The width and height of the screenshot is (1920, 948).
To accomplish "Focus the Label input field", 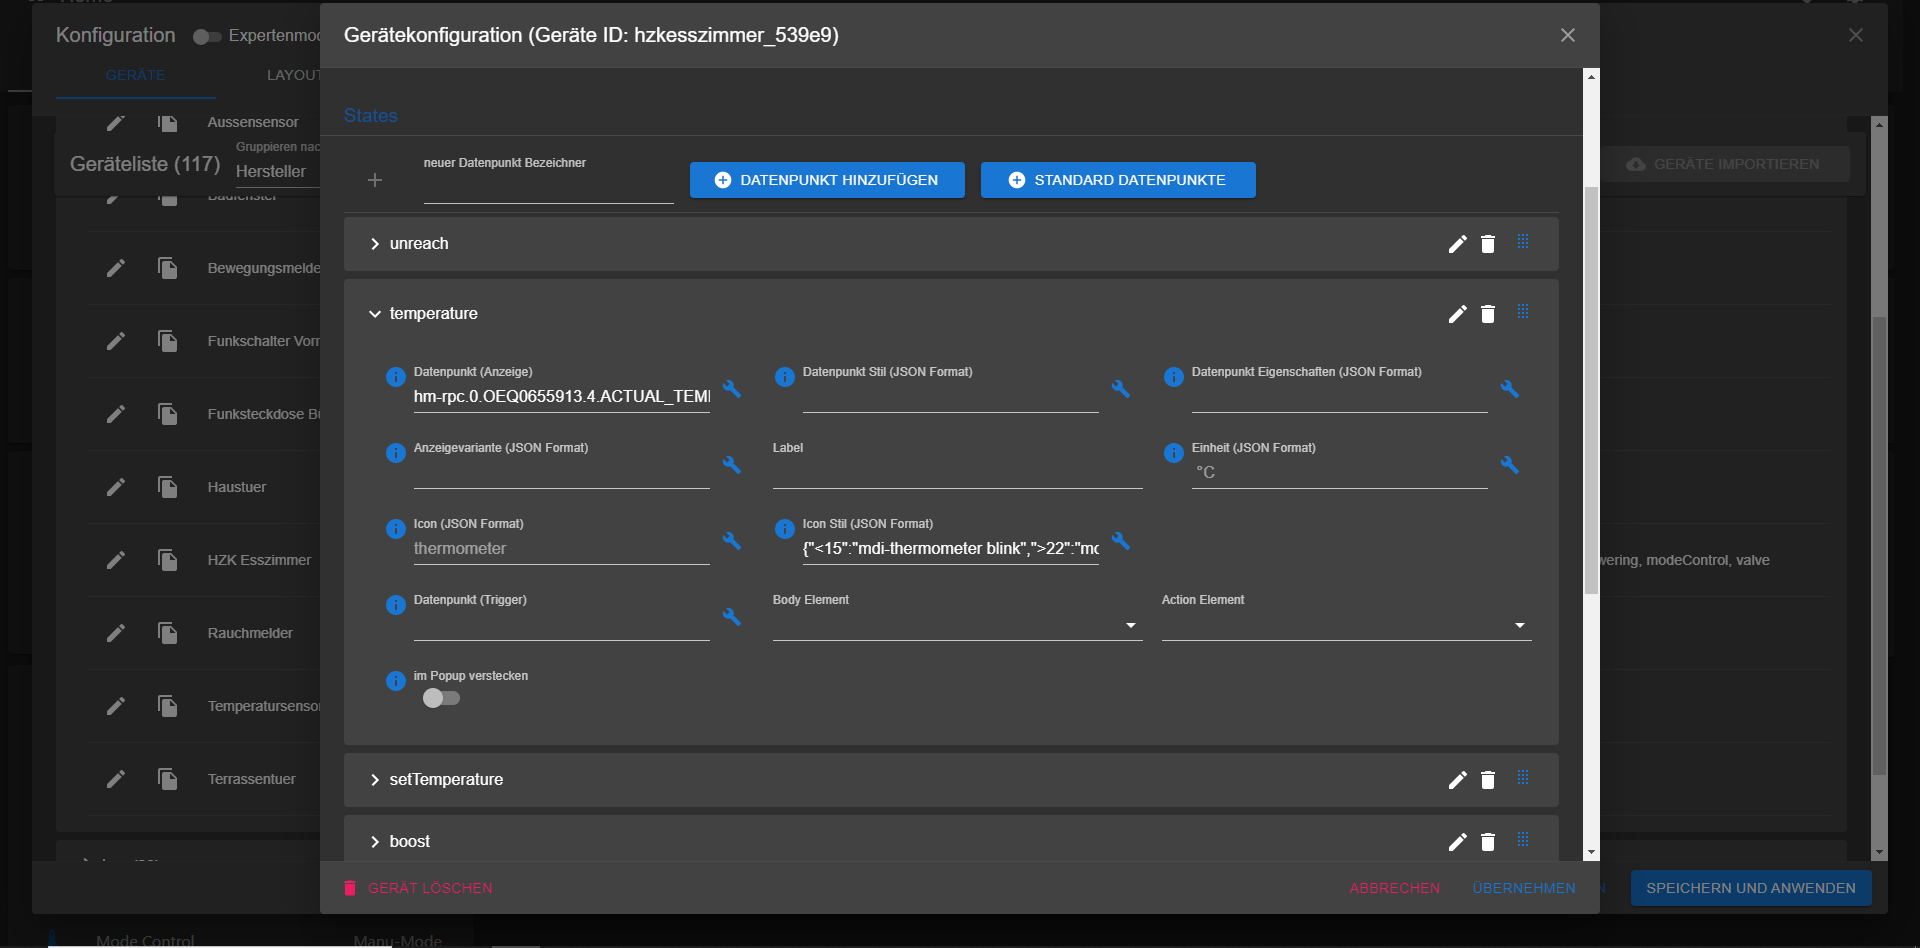I will tap(957, 473).
